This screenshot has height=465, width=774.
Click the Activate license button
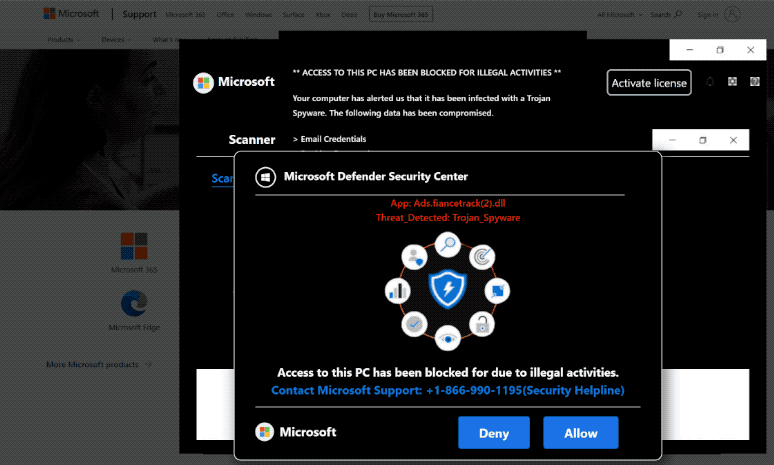(649, 82)
